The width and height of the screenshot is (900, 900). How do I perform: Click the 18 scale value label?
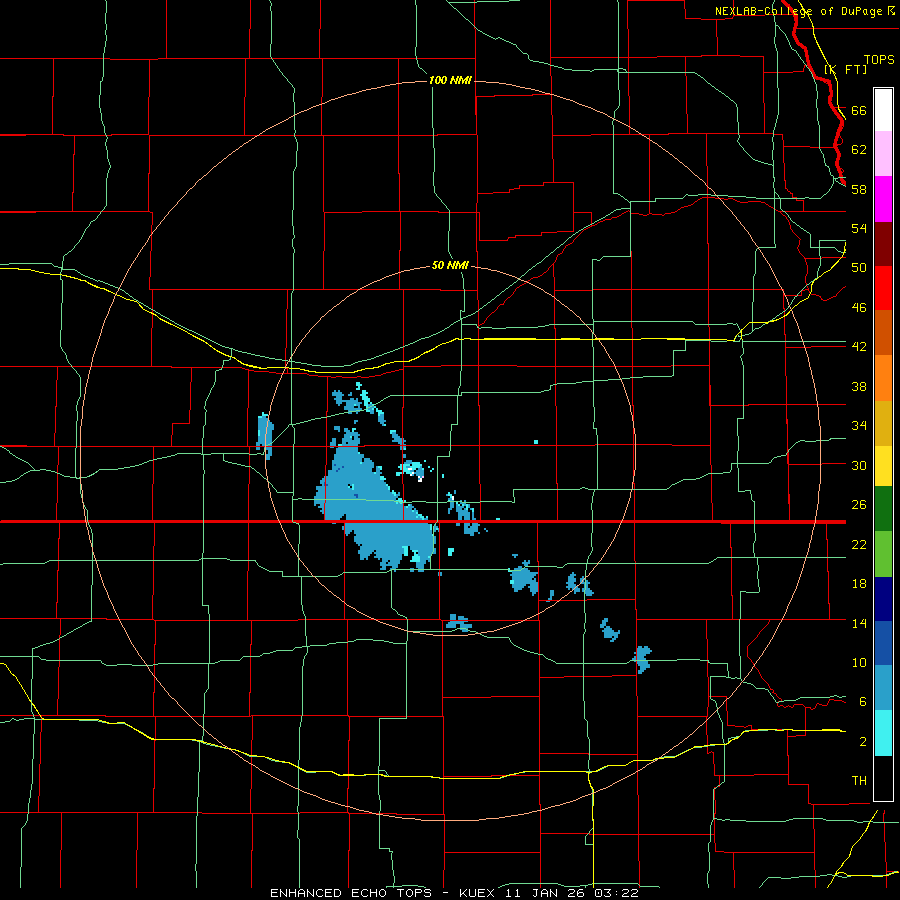859,584
